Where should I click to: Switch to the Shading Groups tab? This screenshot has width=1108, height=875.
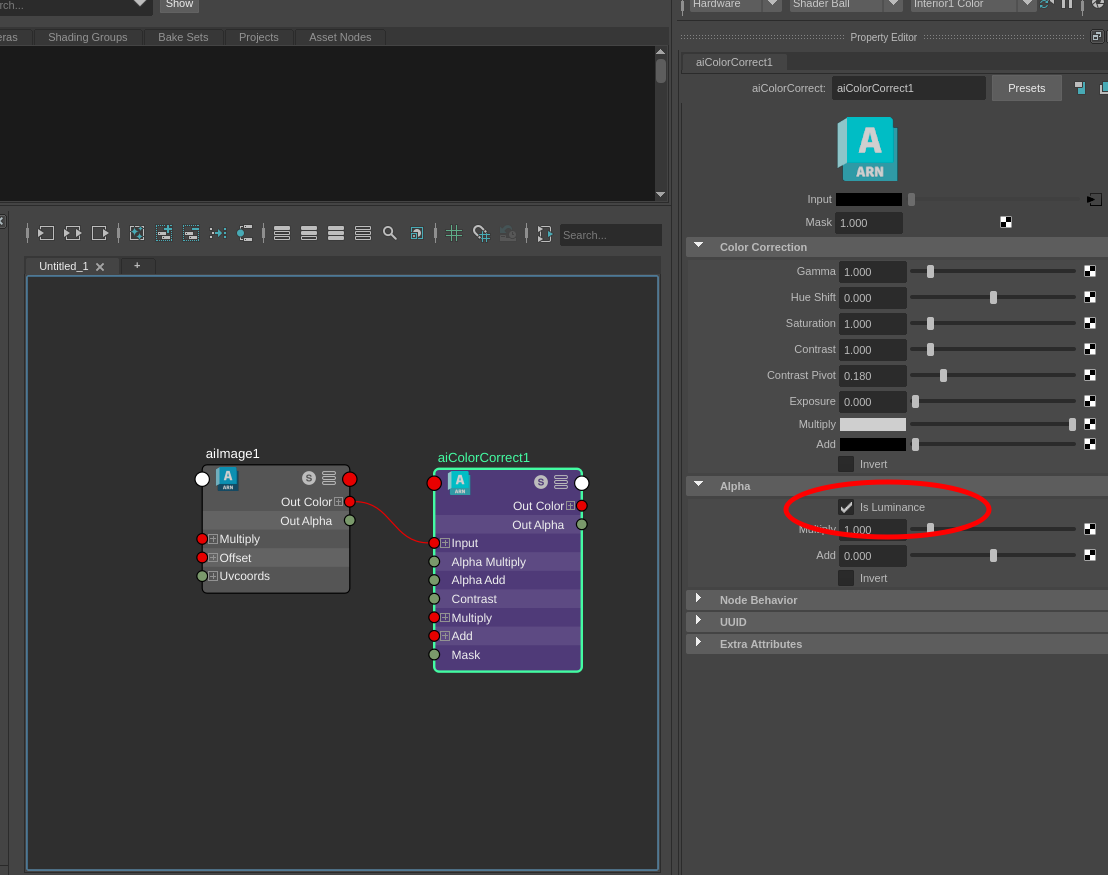[87, 37]
